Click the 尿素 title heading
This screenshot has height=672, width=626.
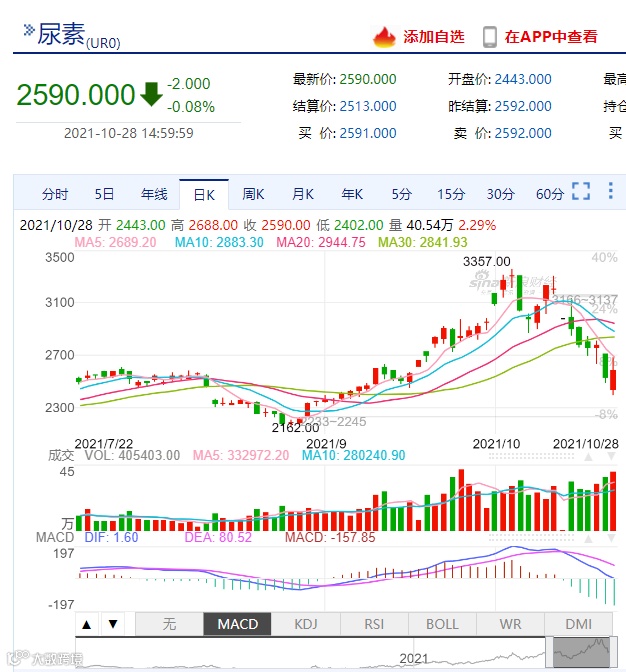(61, 34)
